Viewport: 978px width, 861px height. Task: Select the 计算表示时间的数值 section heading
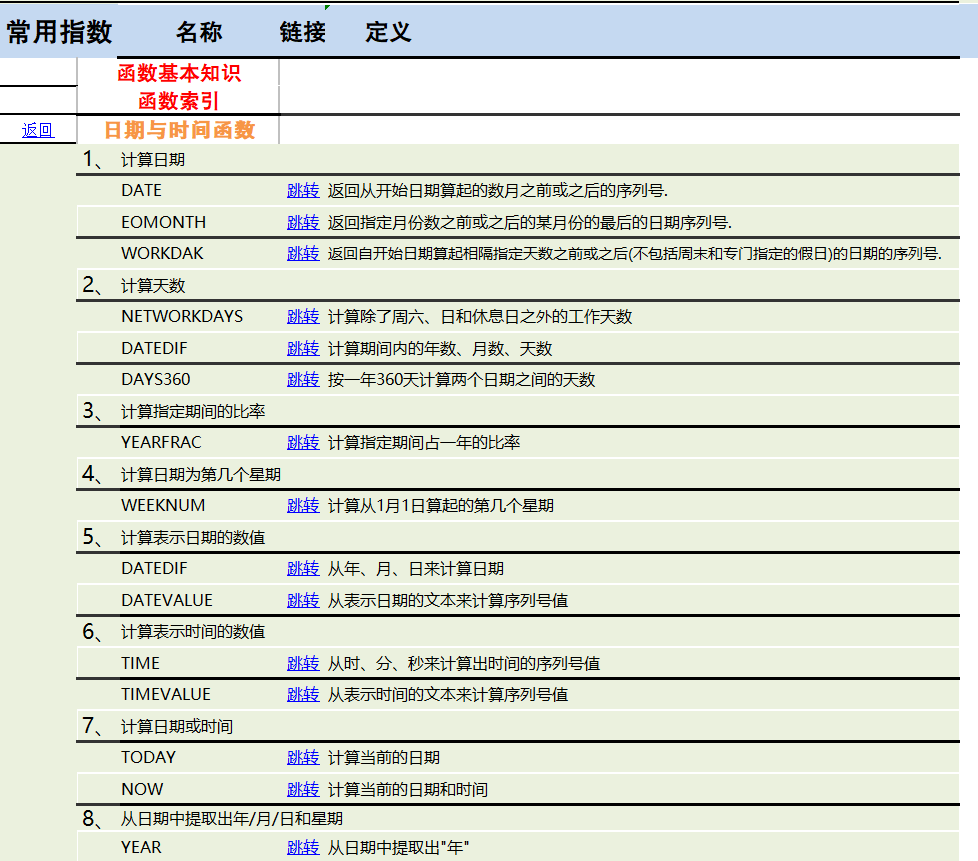point(193,631)
